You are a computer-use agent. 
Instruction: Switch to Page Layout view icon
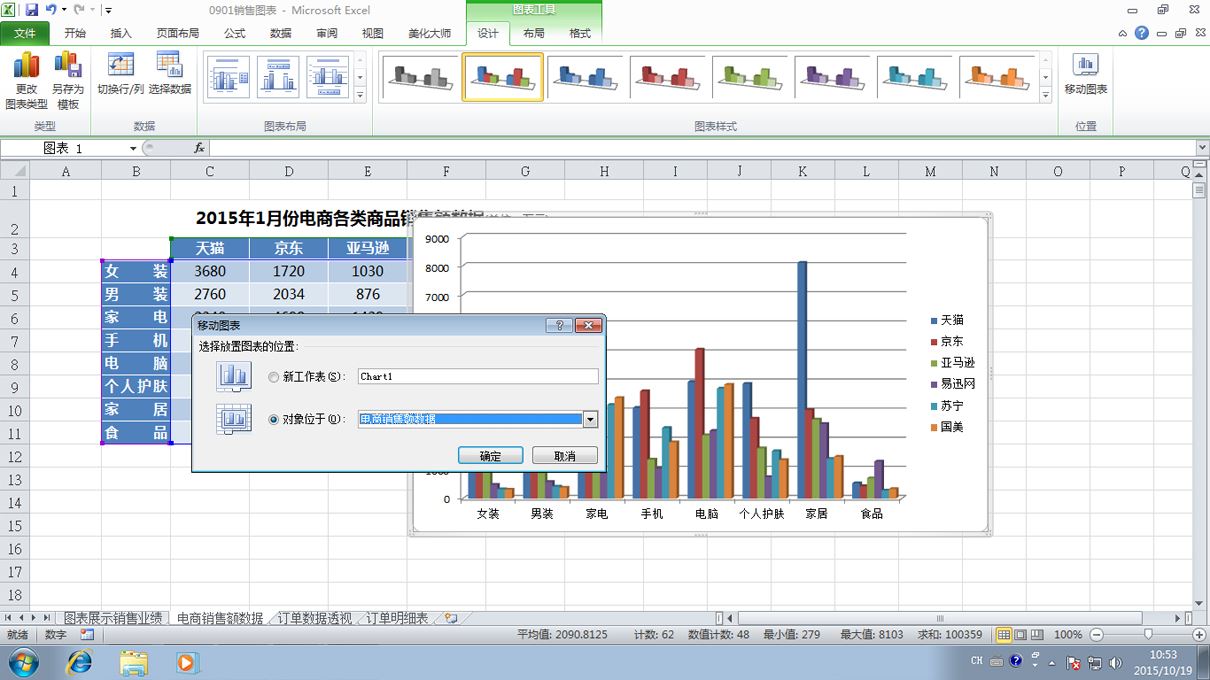pos(1021,635)
